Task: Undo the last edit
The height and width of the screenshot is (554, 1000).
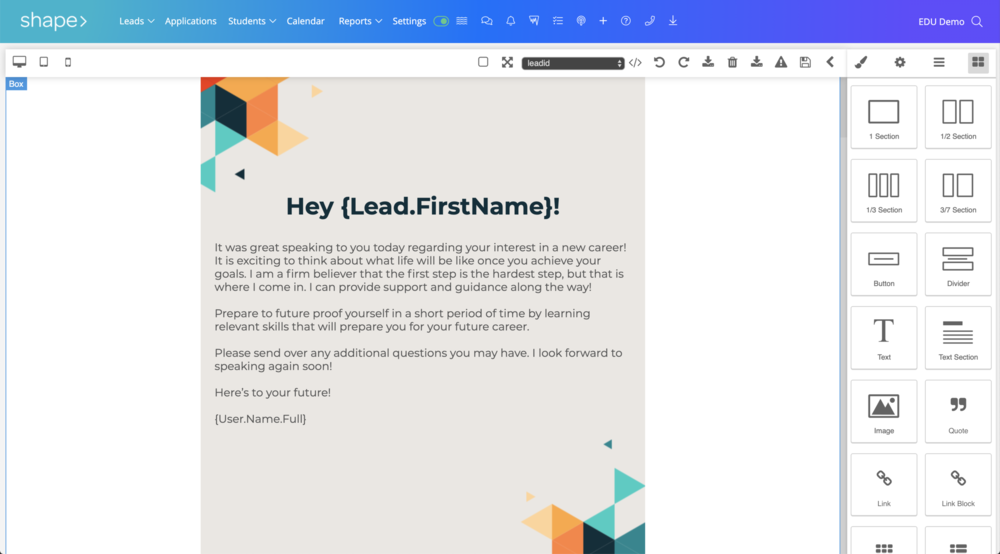Action: 659,62
